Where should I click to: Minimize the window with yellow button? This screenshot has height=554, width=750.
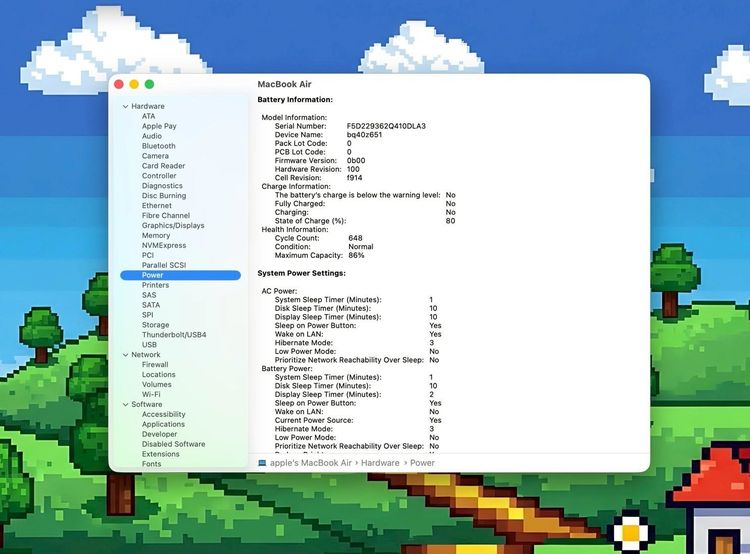(134, 84)
